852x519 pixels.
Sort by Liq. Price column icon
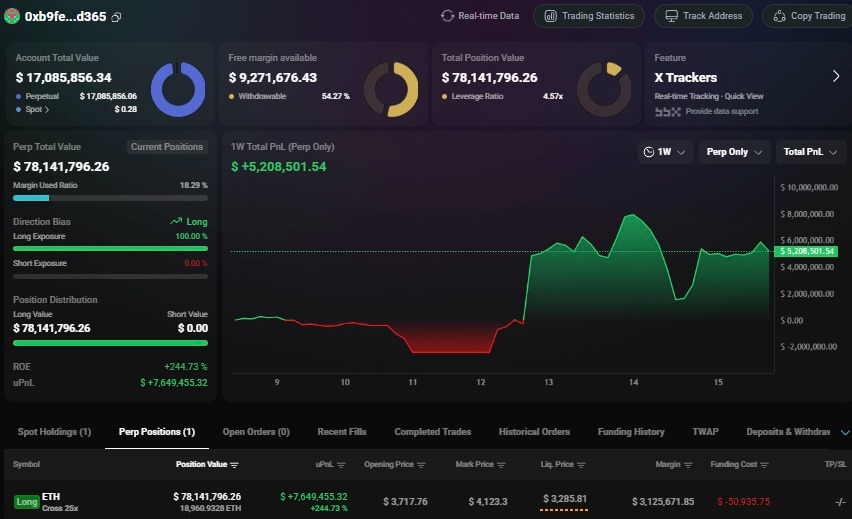(591, 465)
